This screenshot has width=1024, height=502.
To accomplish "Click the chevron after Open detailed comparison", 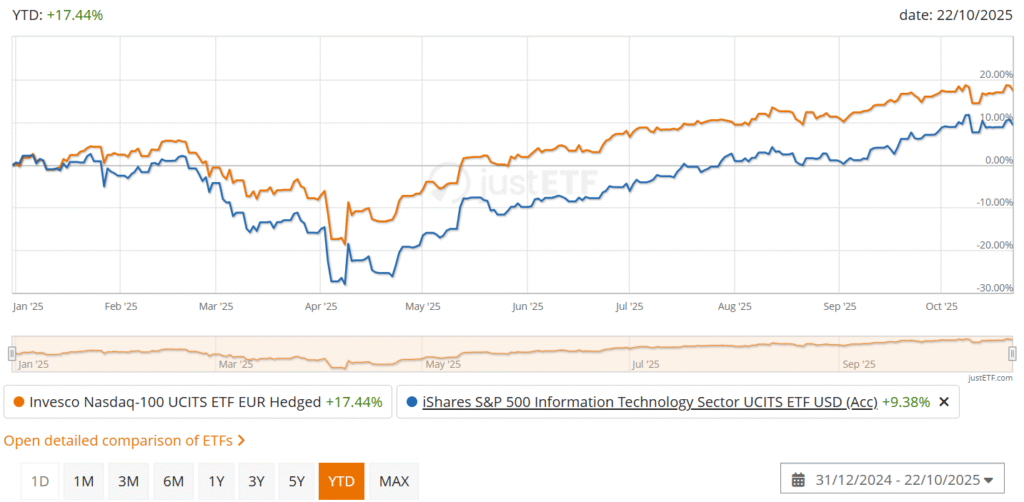I will [x=241, y=440].
